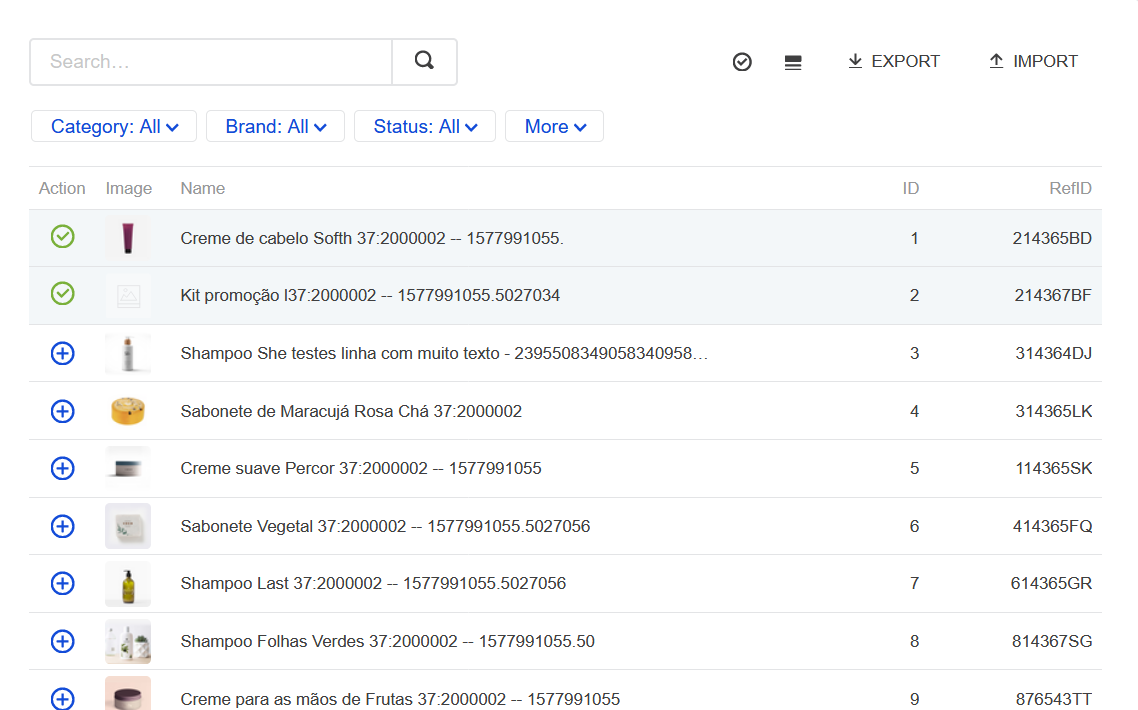Image resolution: width=1138 pixels, height=710 pixels.
Task: Click the Name column header
Action: [x=203, y=188]
